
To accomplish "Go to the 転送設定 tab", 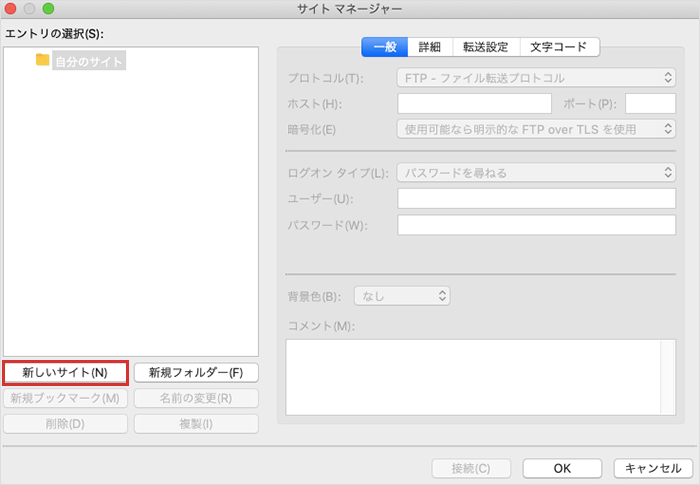I will (485, 47).
